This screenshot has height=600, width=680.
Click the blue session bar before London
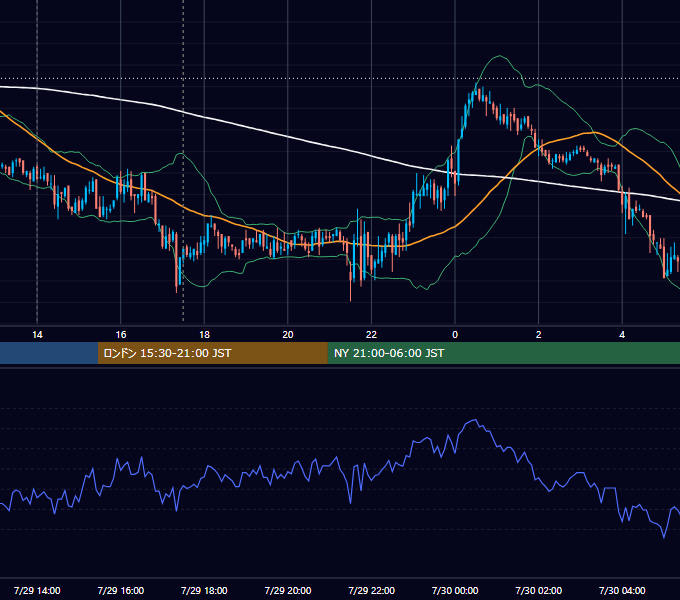(x=49, y=353)
